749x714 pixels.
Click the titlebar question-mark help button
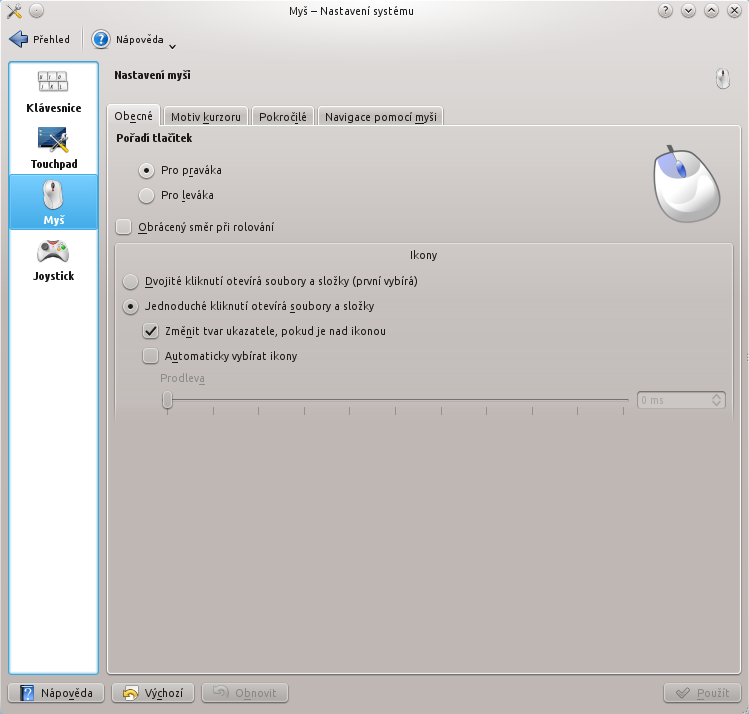(x=665, y=11)
